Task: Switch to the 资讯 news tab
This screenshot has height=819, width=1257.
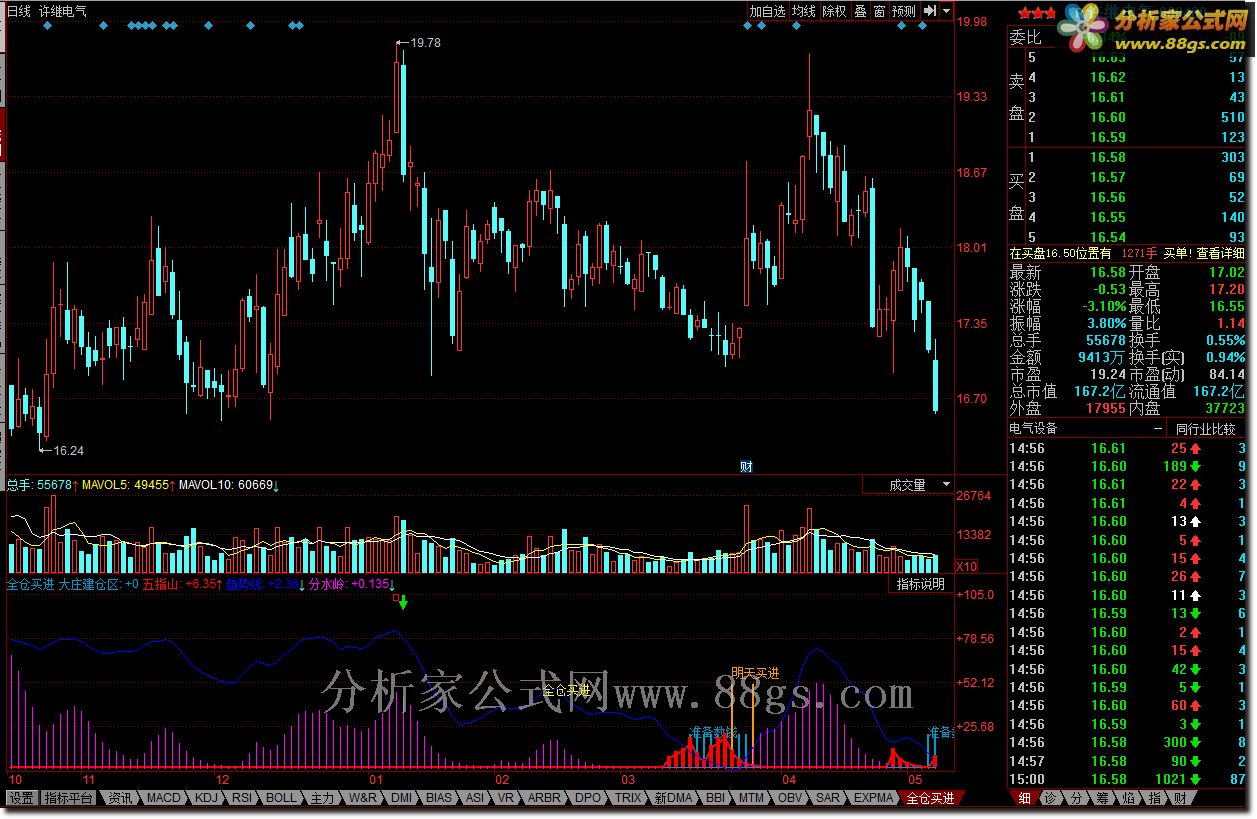Action: click(120, 798)
